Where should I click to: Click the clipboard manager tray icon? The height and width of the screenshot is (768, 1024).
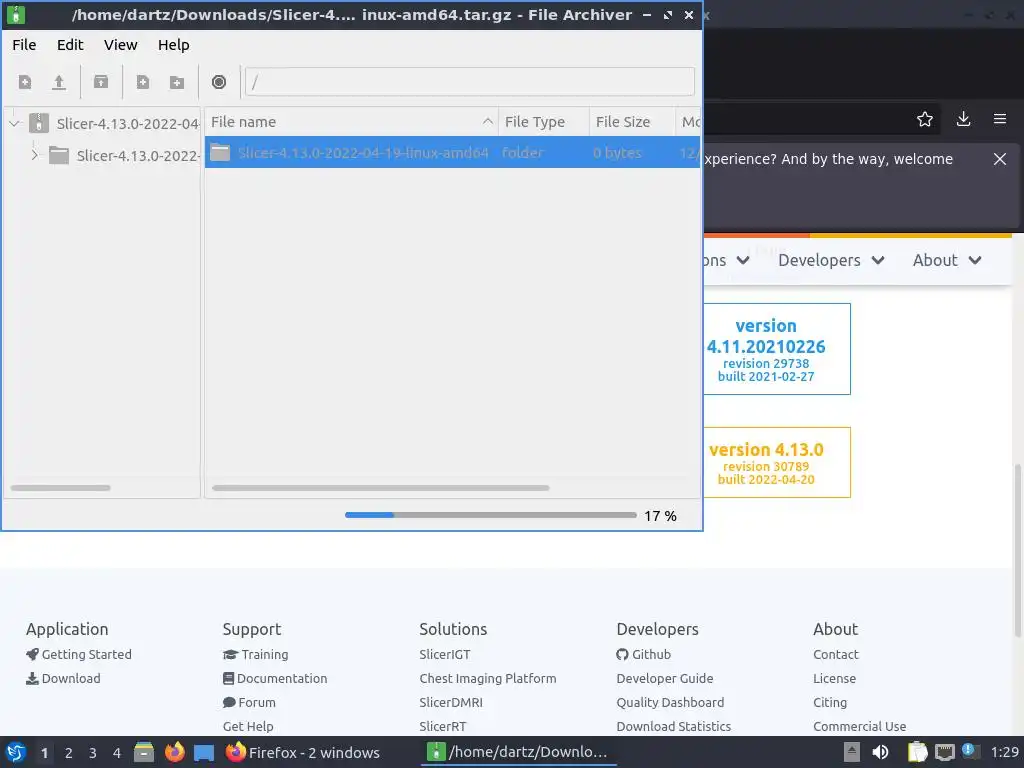tap(918, 752)
